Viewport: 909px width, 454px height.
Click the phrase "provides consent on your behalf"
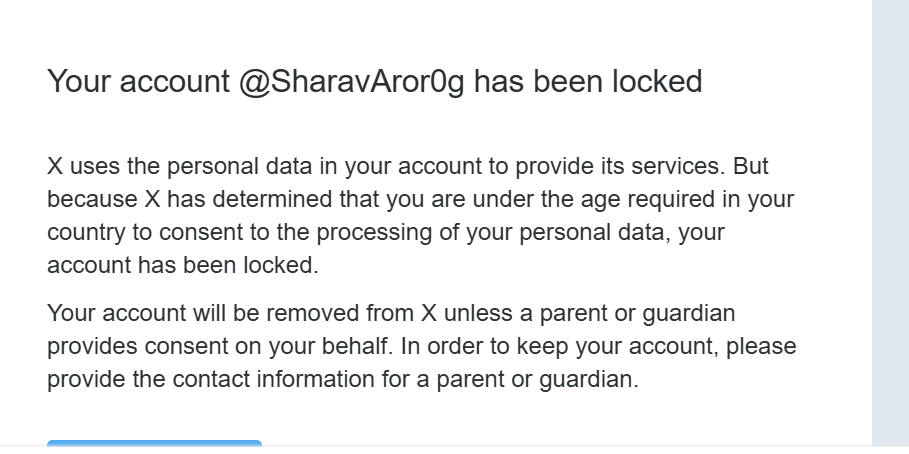(x=225, y=347)
